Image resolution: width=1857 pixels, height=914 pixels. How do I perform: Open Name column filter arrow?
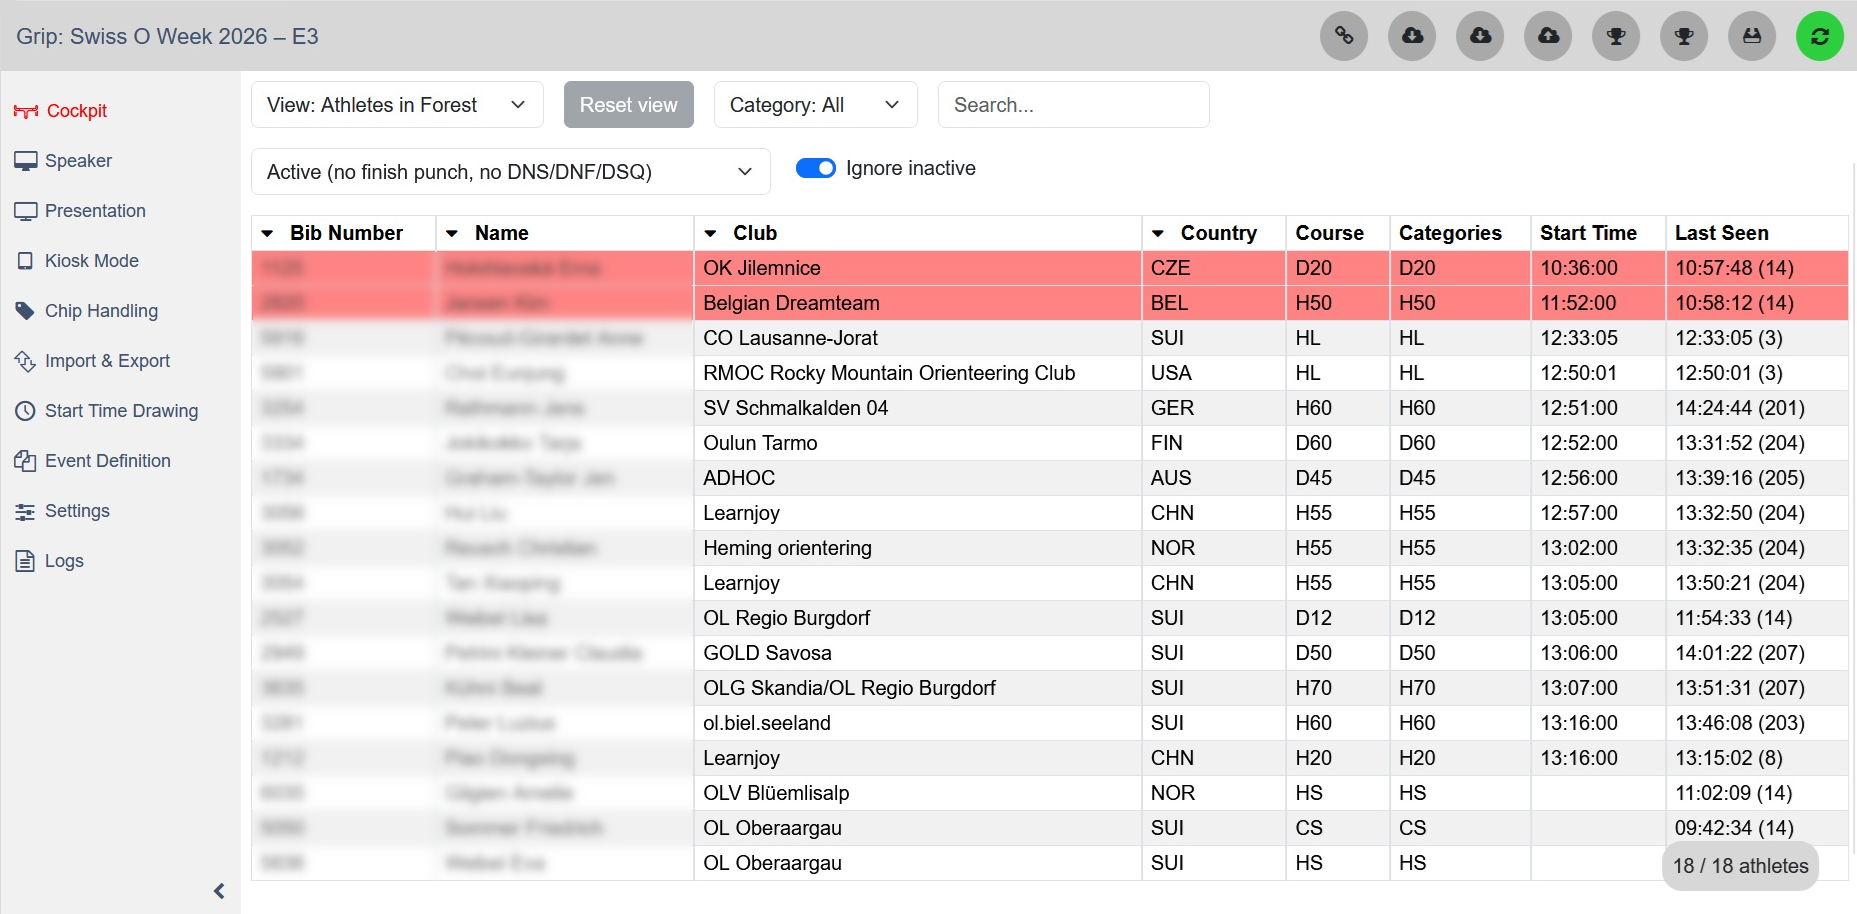click(x=452, y=233)
